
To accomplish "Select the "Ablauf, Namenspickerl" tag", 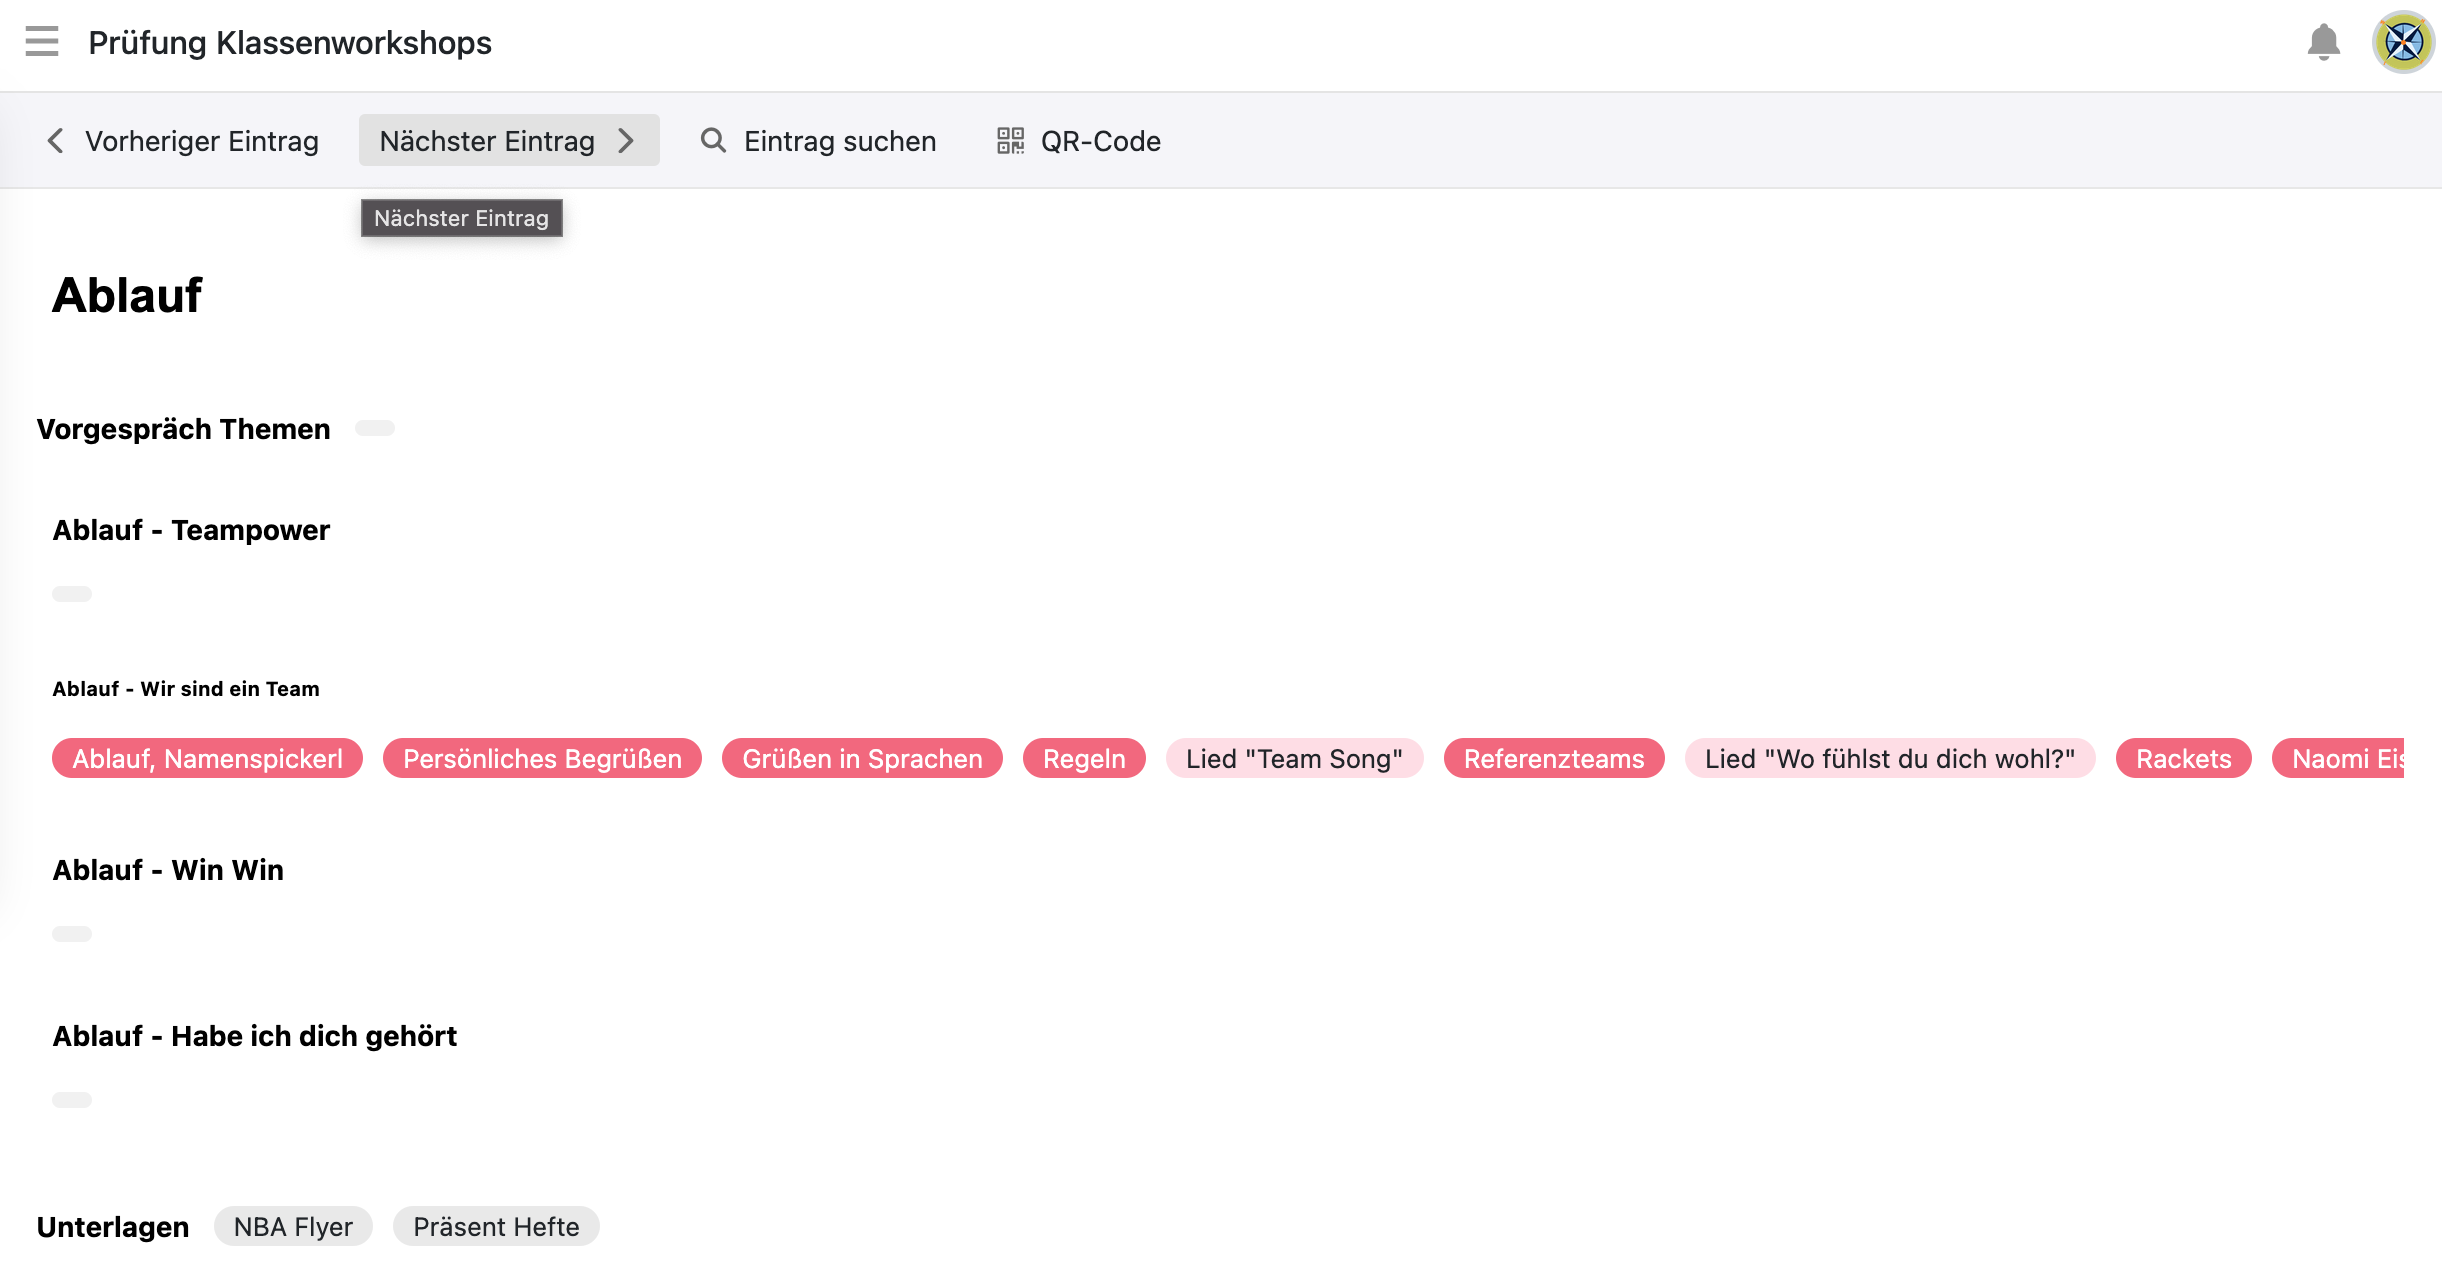I will [x=207, y=759].
